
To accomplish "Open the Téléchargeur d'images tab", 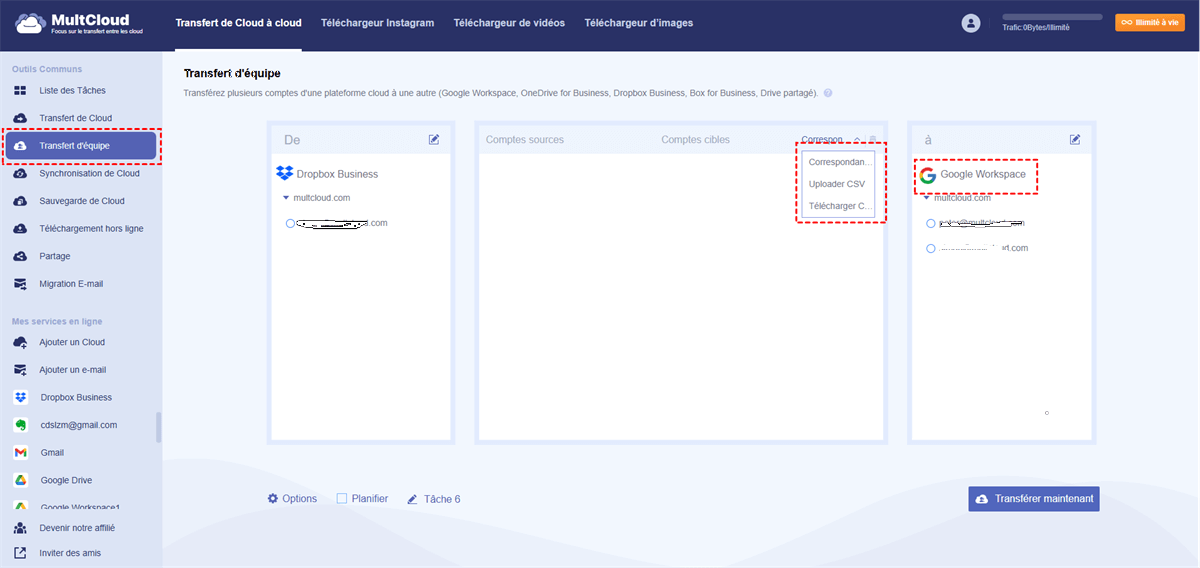I will pos(639,23).
